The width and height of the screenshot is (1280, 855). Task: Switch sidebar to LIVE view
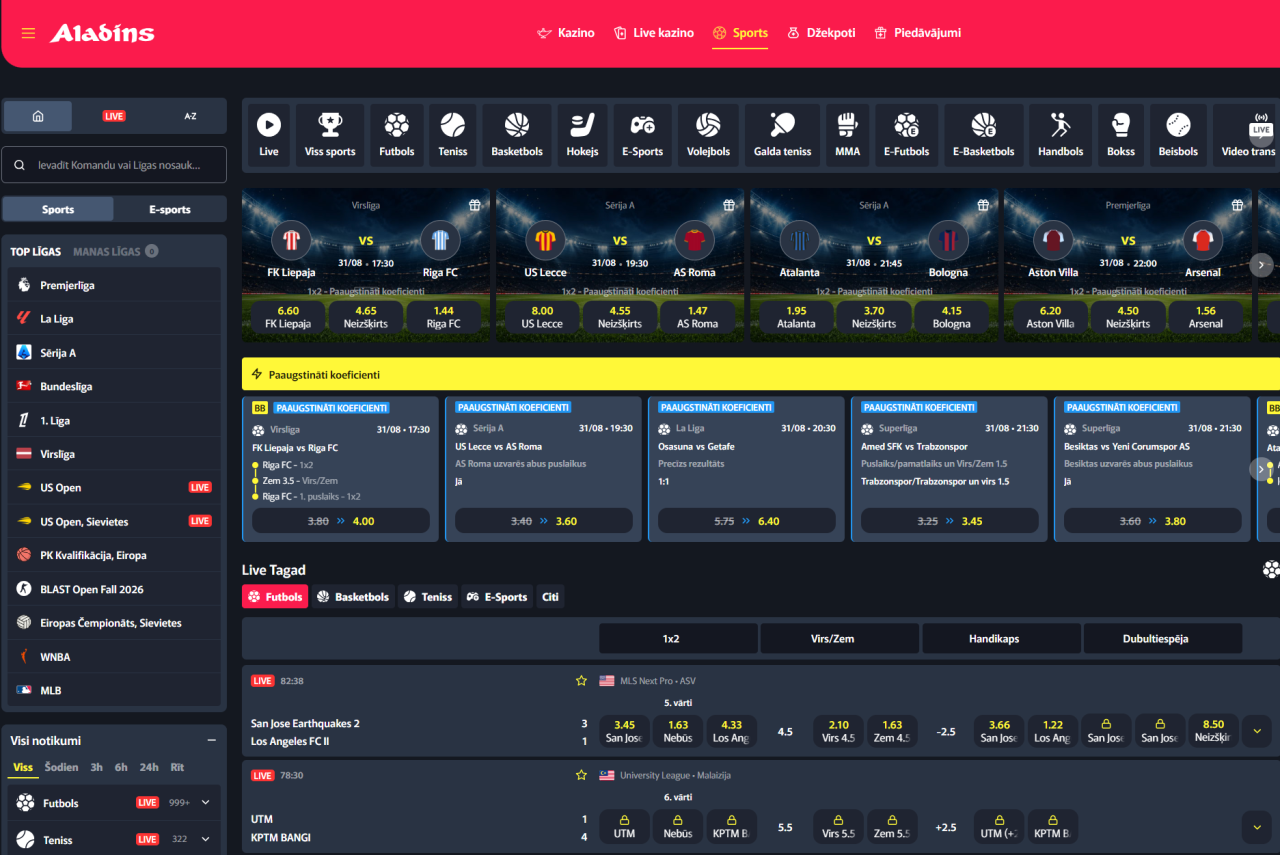click(x=114, y=116)
